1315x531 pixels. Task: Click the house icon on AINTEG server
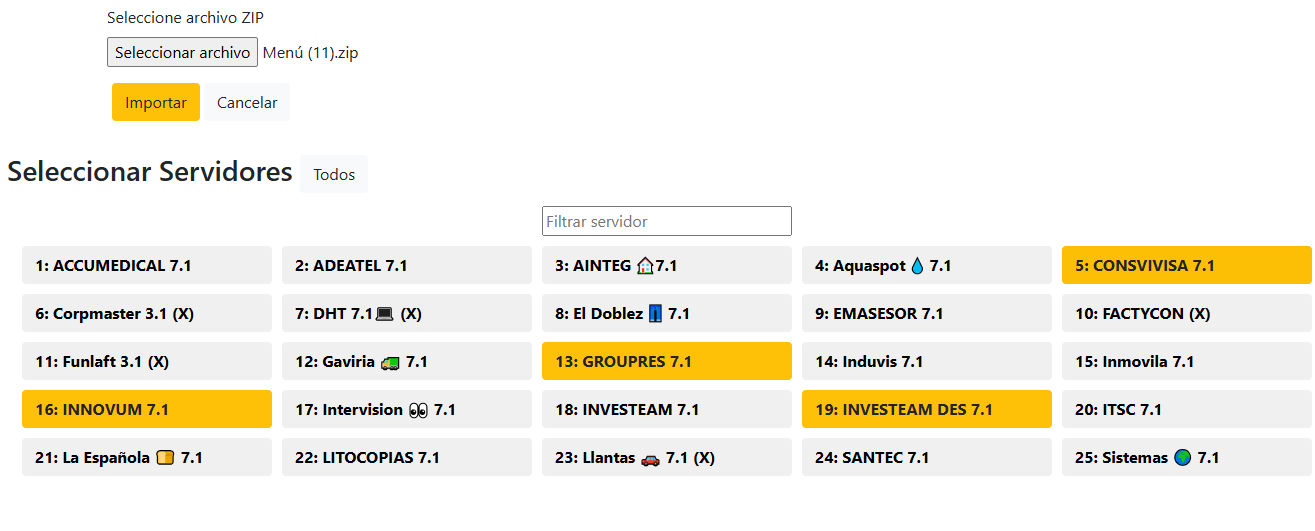click(x=645, y=266)
